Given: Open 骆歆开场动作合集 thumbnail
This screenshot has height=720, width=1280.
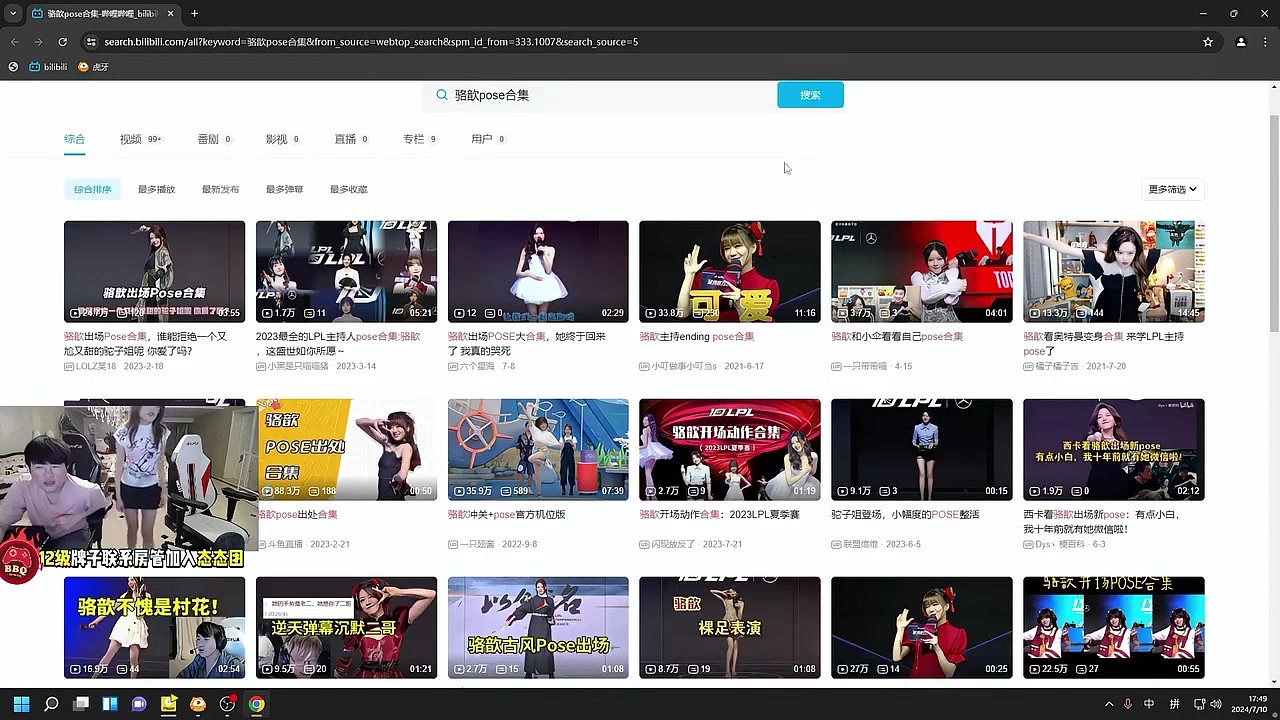Looking at the screenshot, I should click(x=730, y=449).
